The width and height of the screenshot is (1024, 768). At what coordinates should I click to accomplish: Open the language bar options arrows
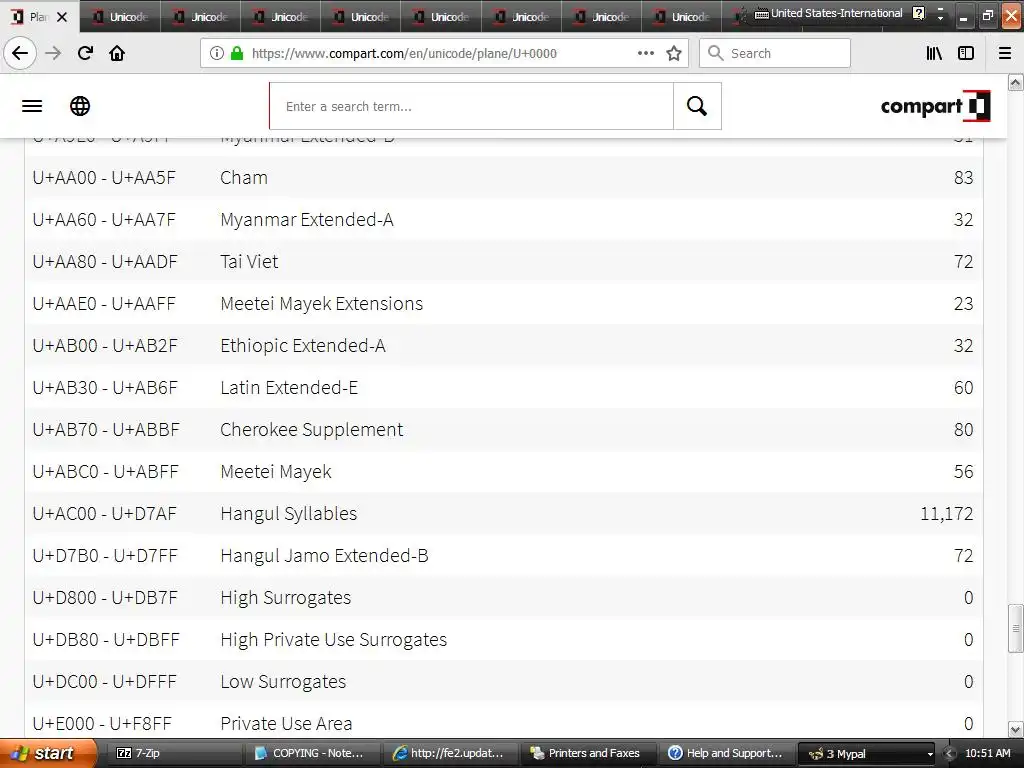tap(940, 14)
